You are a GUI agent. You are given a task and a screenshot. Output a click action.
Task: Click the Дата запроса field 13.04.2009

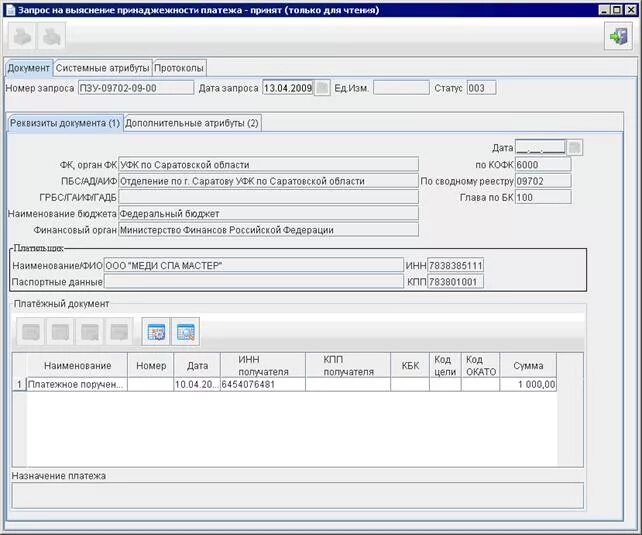[288, 88]
